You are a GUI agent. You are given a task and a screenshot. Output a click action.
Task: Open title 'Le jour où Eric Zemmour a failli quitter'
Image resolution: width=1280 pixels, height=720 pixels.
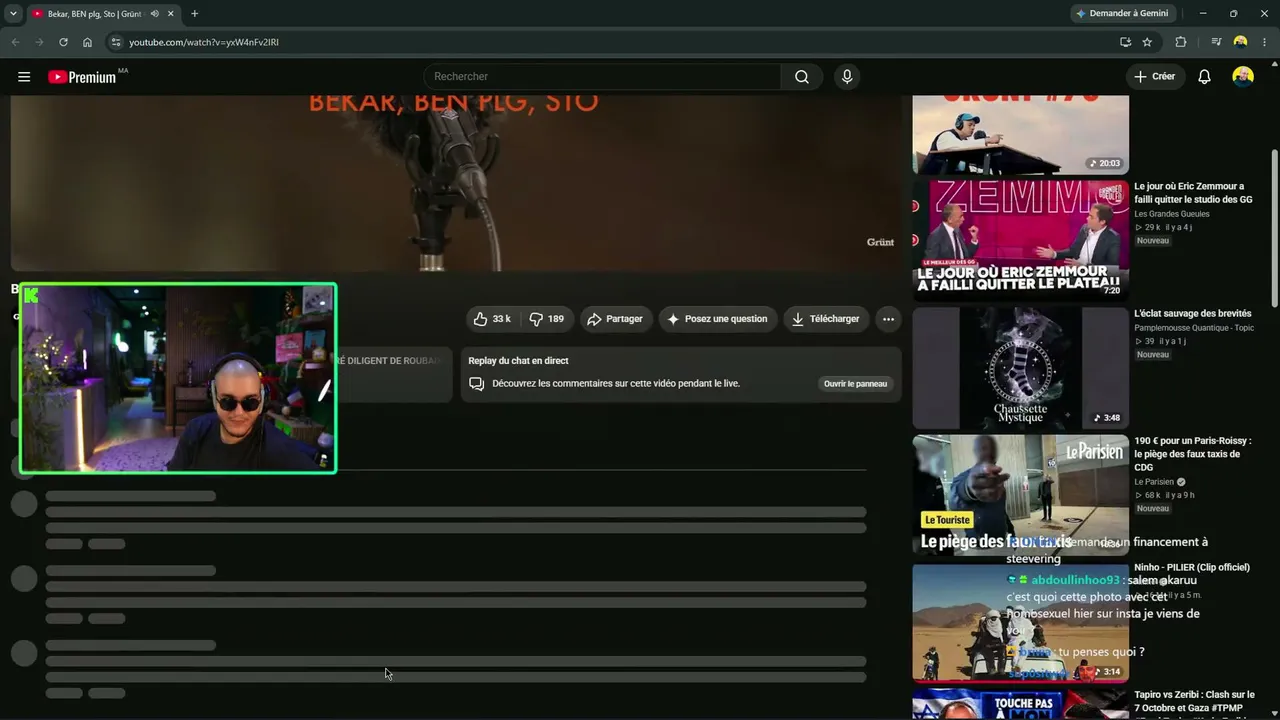[x=1193, y=193]
